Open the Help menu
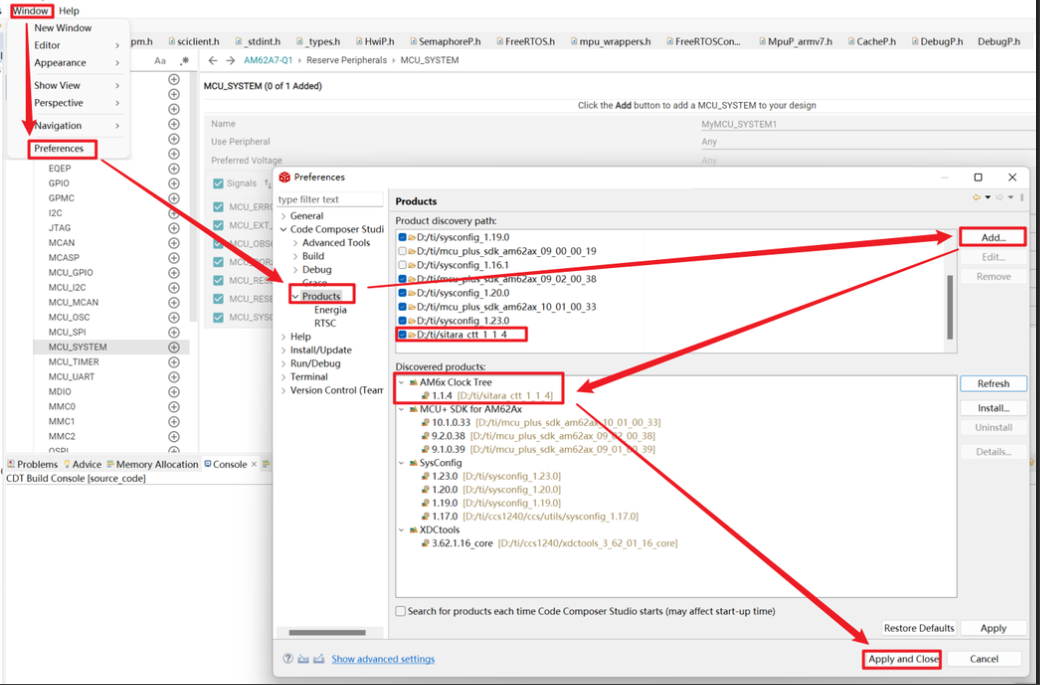The height and width of the screenshot is (685, 1040). (x=69, y=11)
